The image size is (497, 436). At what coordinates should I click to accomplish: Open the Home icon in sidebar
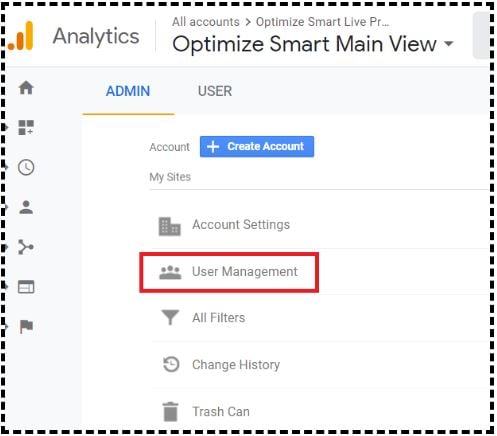tap(26, 88)
